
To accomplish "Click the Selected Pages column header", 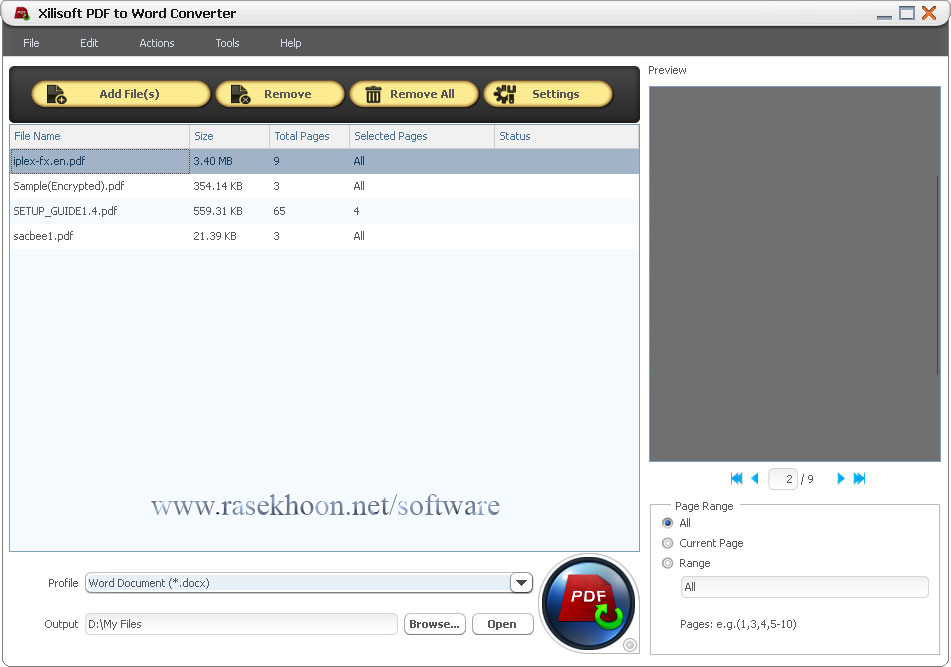I will coord(422,136).
